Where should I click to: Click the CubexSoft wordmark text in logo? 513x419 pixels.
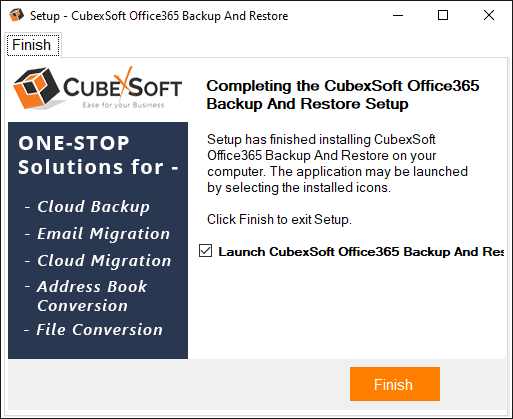point(122,87)
